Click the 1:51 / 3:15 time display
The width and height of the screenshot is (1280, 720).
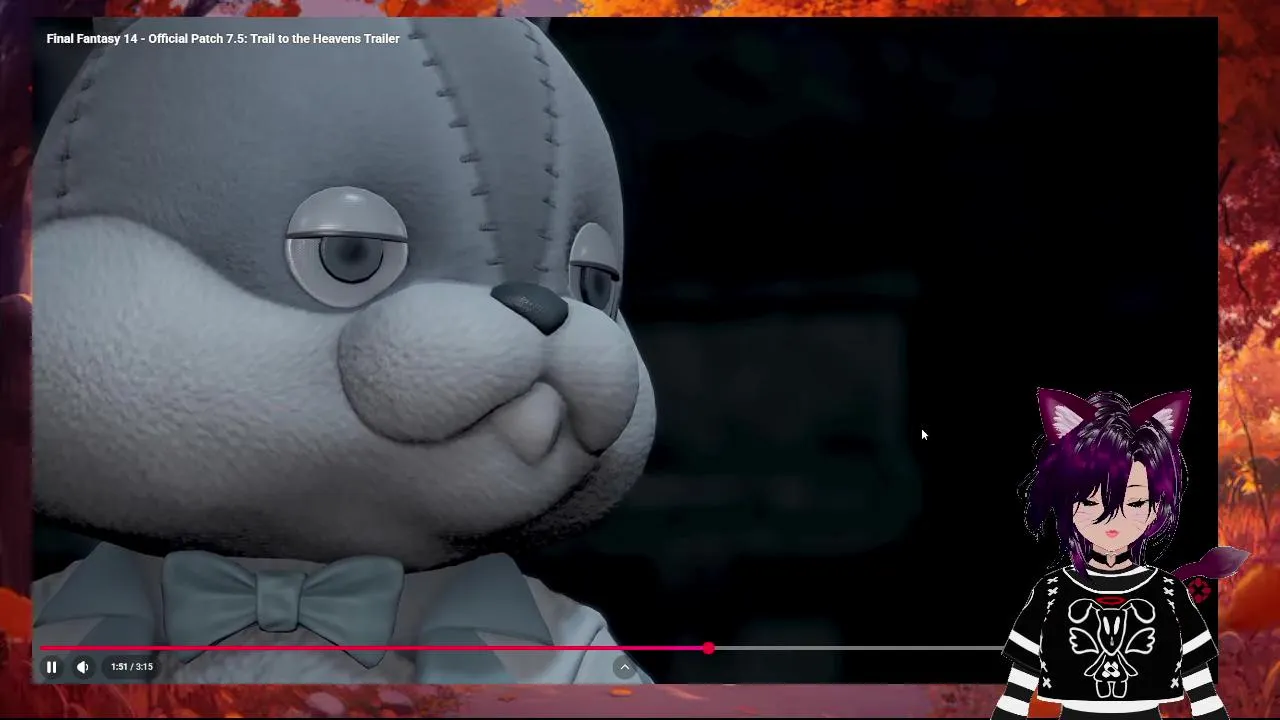[x=132, y=667]
